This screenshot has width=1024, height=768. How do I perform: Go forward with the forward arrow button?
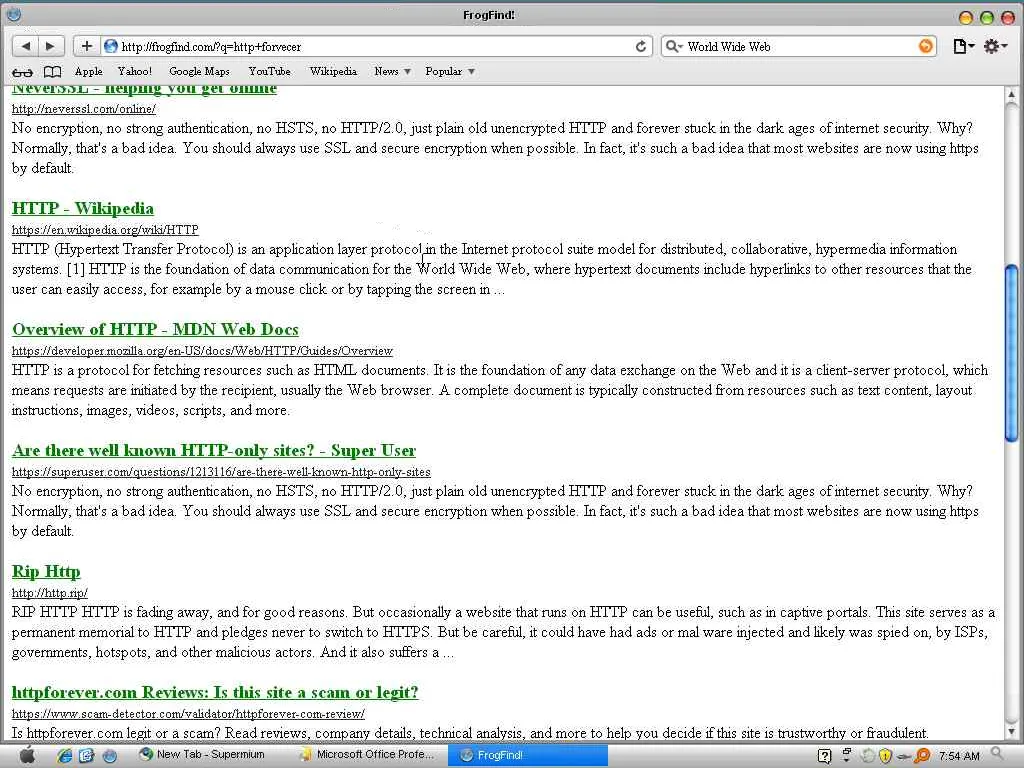click(x=50, y=46)
